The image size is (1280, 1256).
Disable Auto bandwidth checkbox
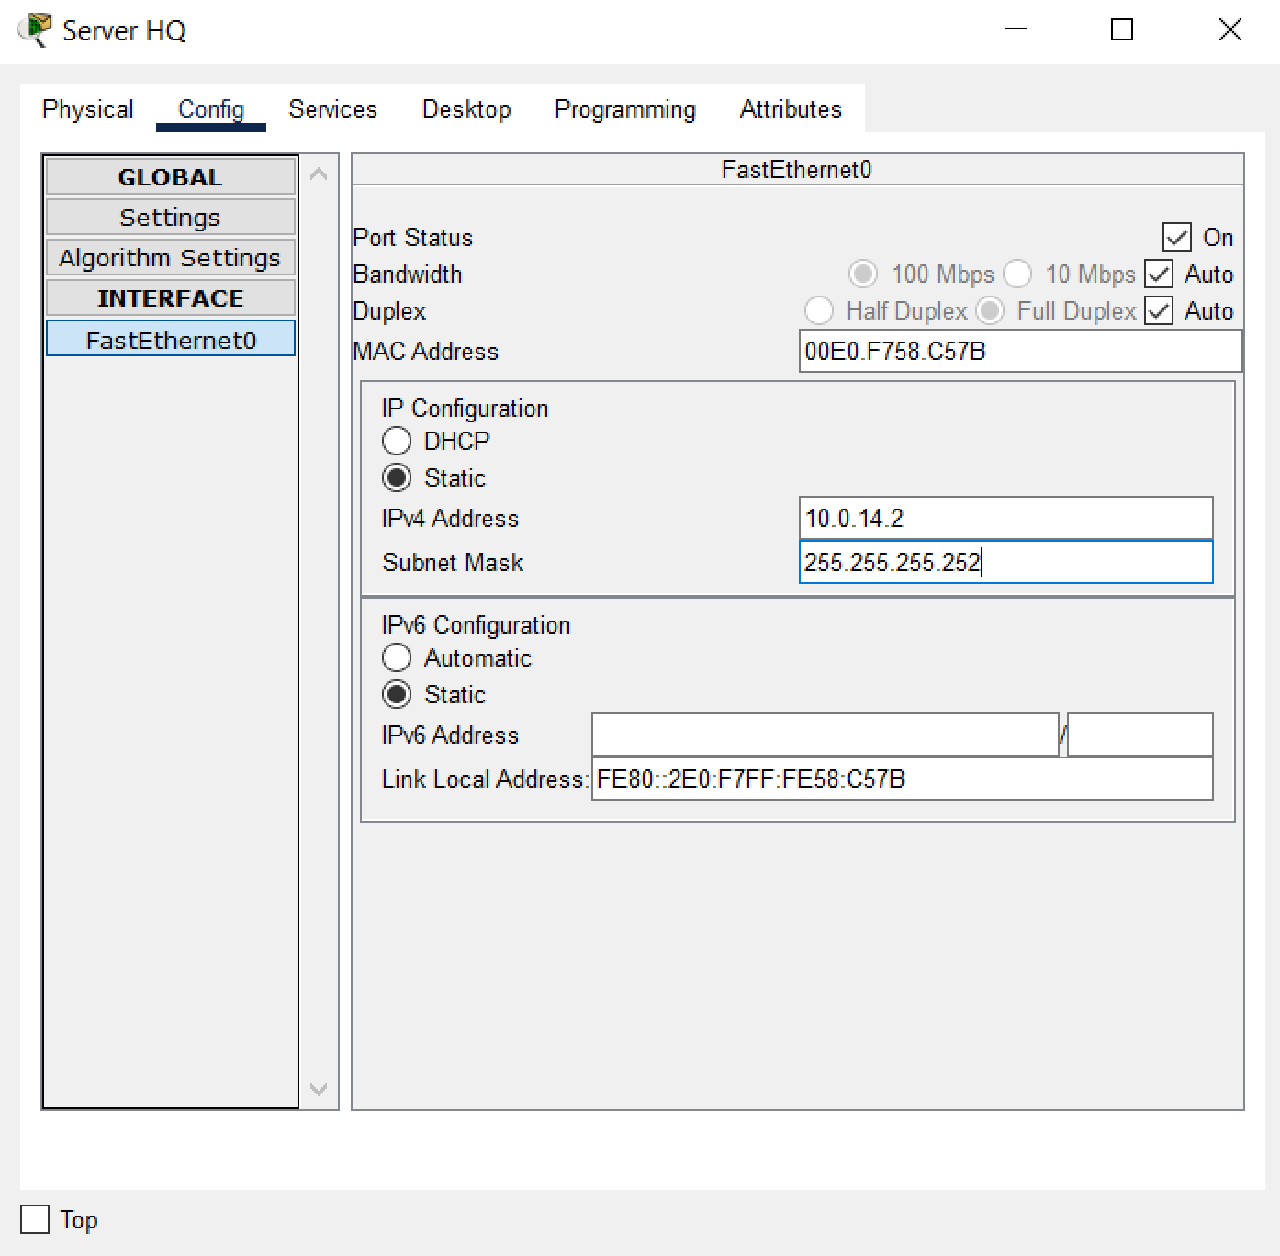1158,273
